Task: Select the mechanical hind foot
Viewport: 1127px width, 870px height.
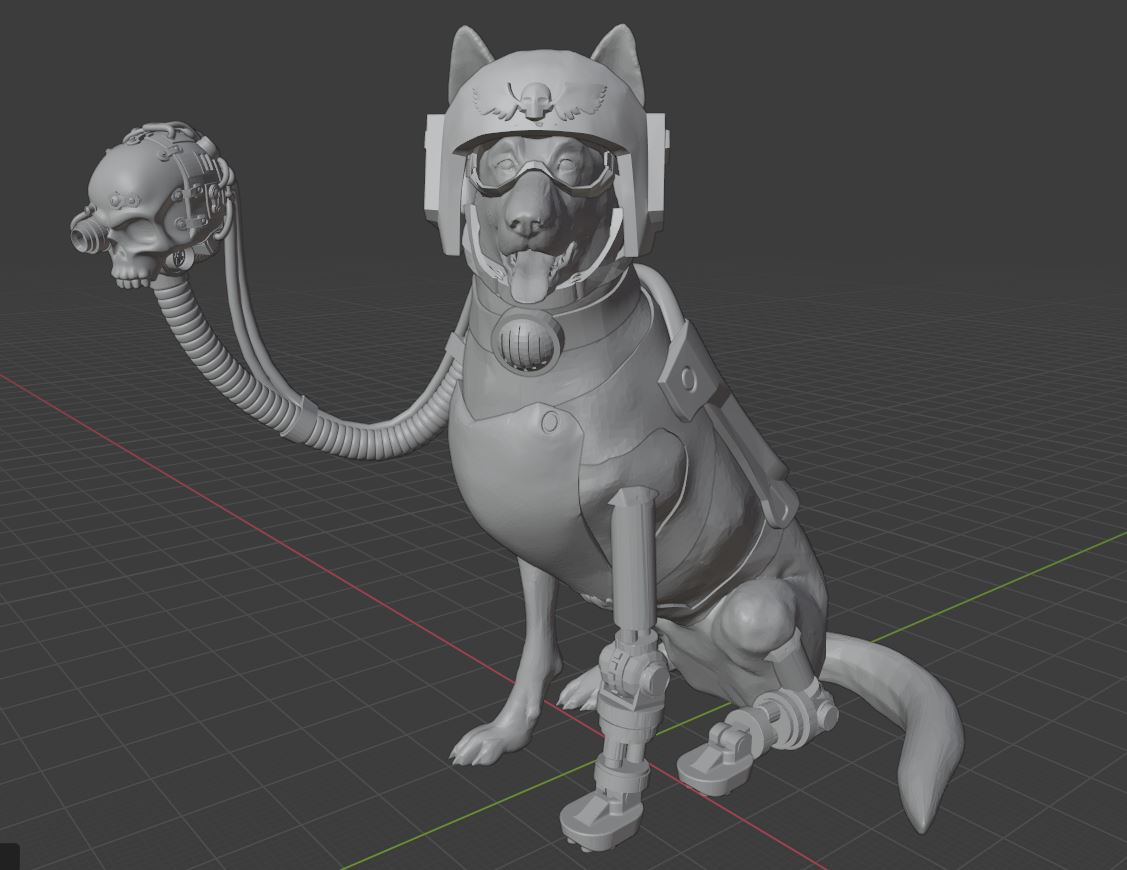Action: tap(716, 762)
